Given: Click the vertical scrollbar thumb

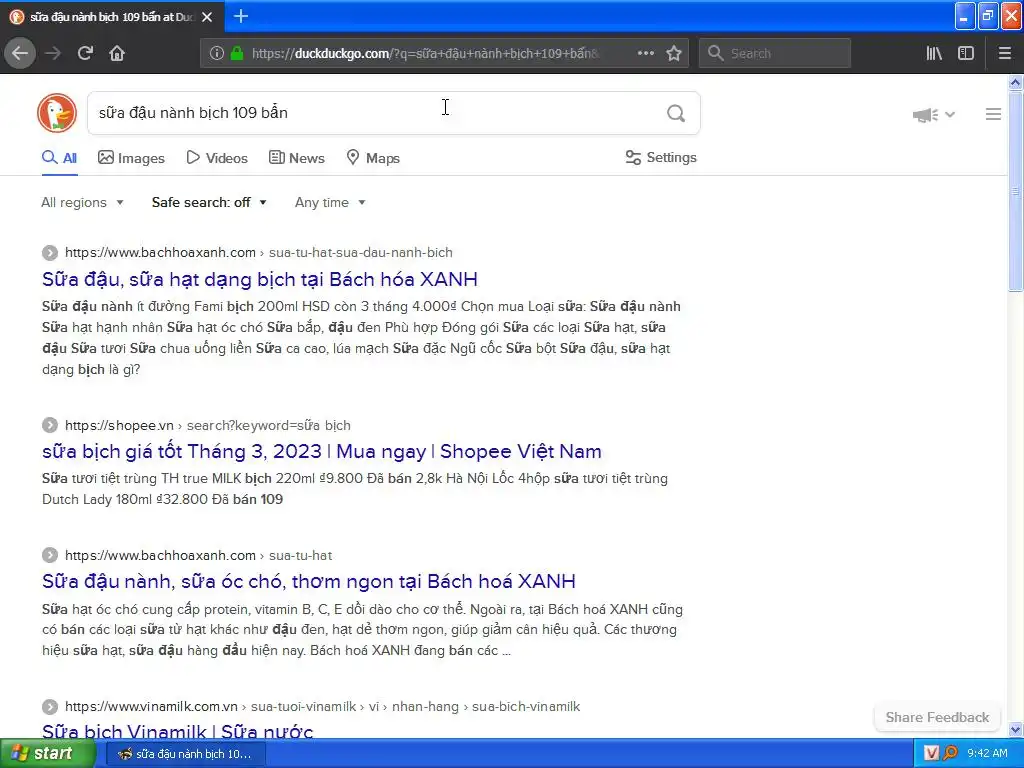Looking at the screenshot, I should 1015,190.
